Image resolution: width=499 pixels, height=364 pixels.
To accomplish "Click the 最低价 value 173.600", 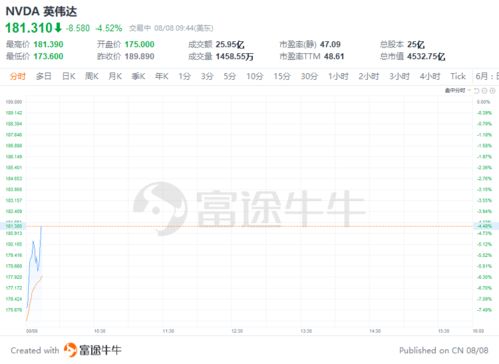I will 48,56.
